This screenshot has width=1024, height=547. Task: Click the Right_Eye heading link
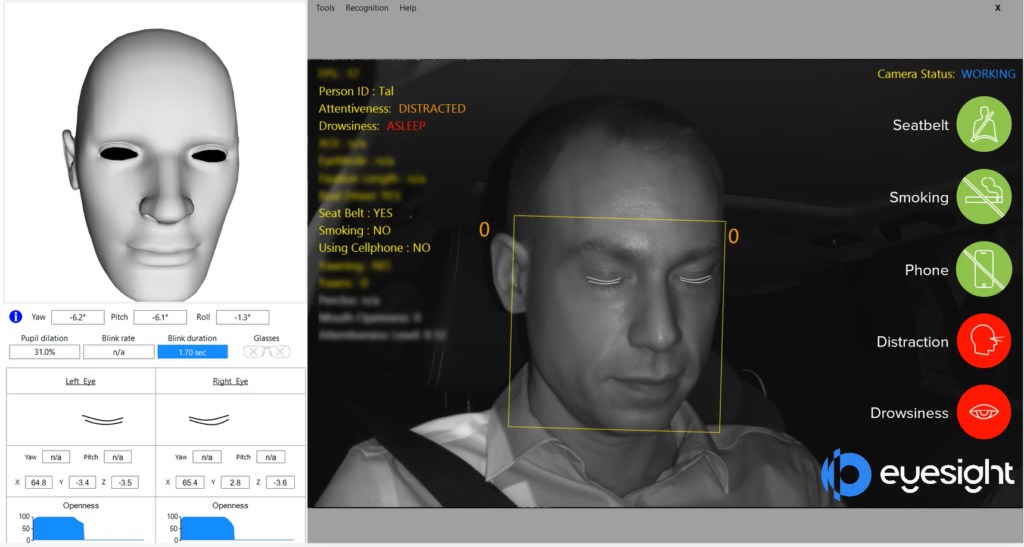(x=231, y=382)
